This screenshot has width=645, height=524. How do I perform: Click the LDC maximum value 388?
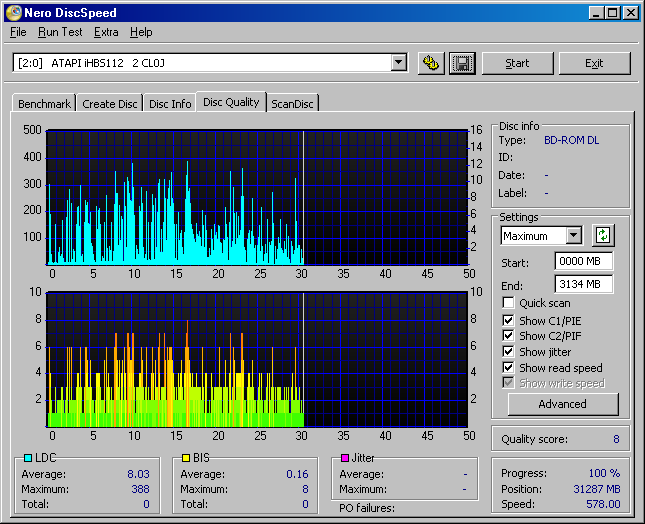pos(140,489)
